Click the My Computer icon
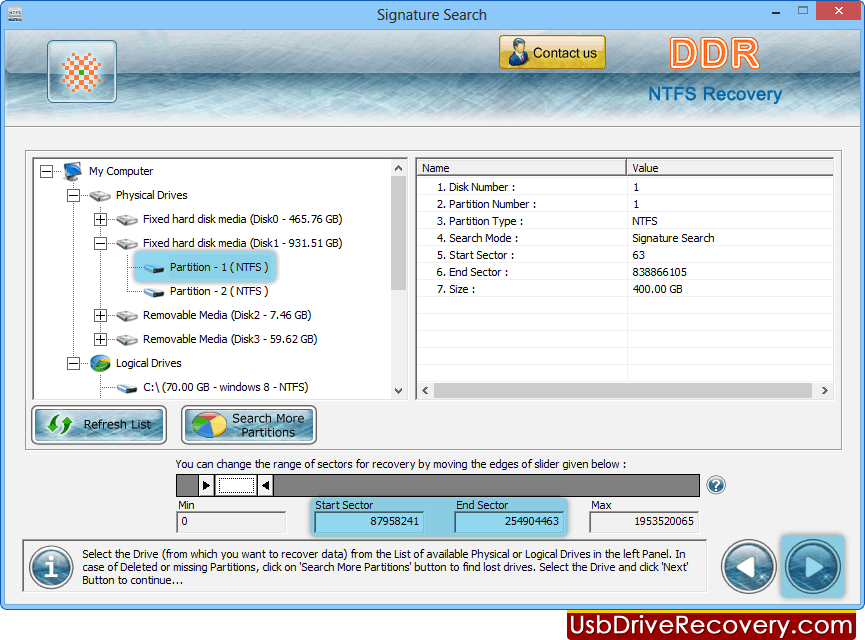Viewport: 865px width, 640px height. [x=73, y=171]
